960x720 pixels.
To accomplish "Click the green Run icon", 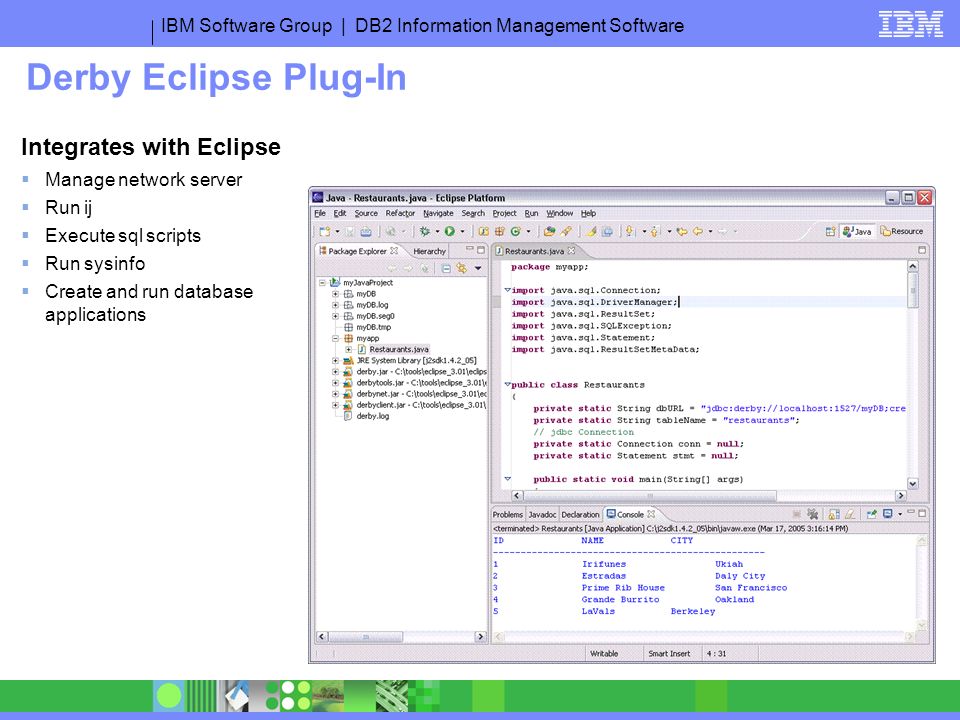I will (x=450, y=231).
